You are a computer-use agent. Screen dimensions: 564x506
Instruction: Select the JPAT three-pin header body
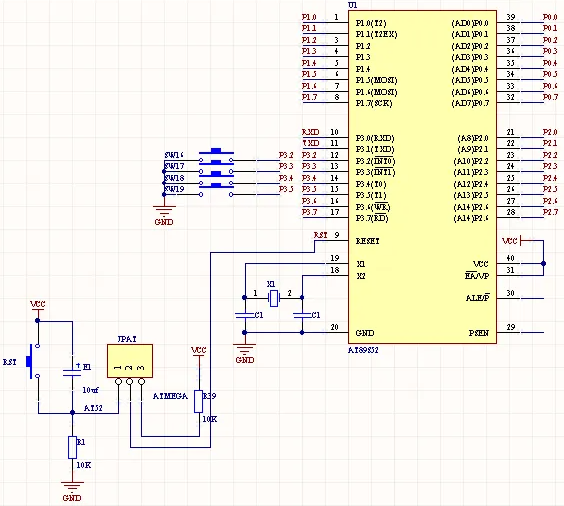[130, 361]
